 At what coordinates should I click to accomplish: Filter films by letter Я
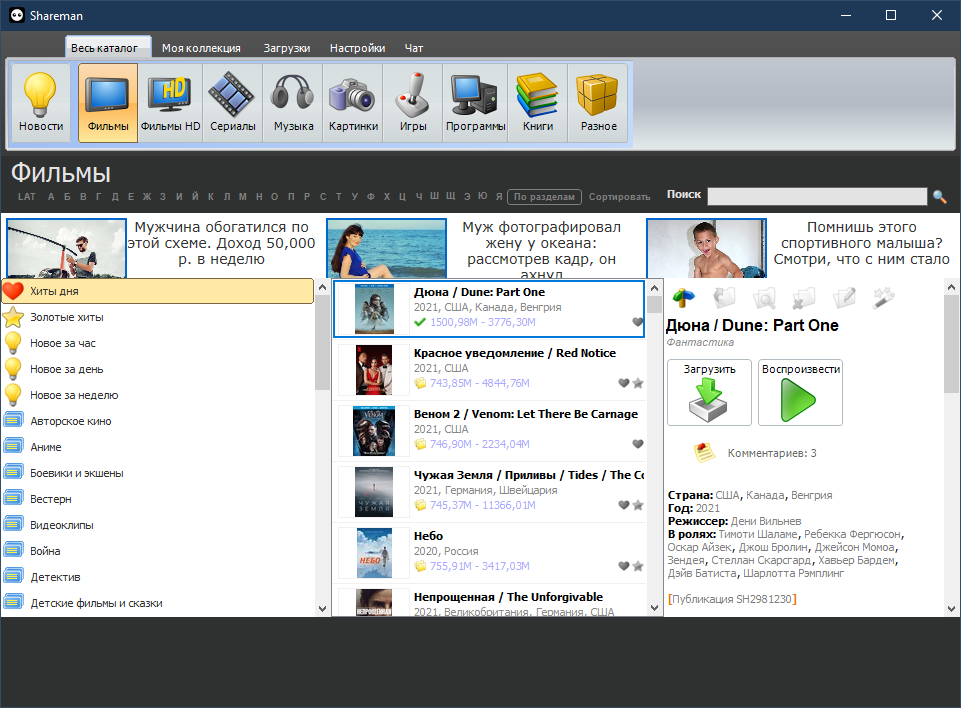tap(499, 197)
